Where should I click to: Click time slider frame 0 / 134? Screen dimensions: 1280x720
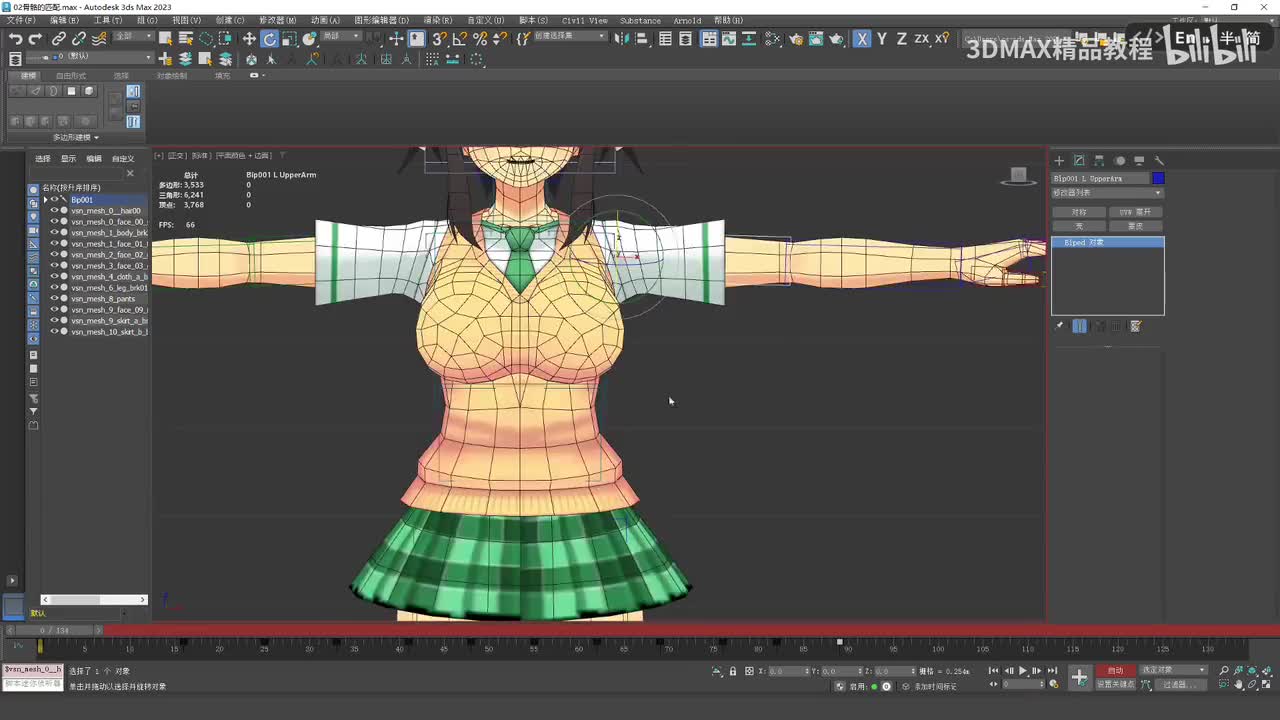(55, 630)
